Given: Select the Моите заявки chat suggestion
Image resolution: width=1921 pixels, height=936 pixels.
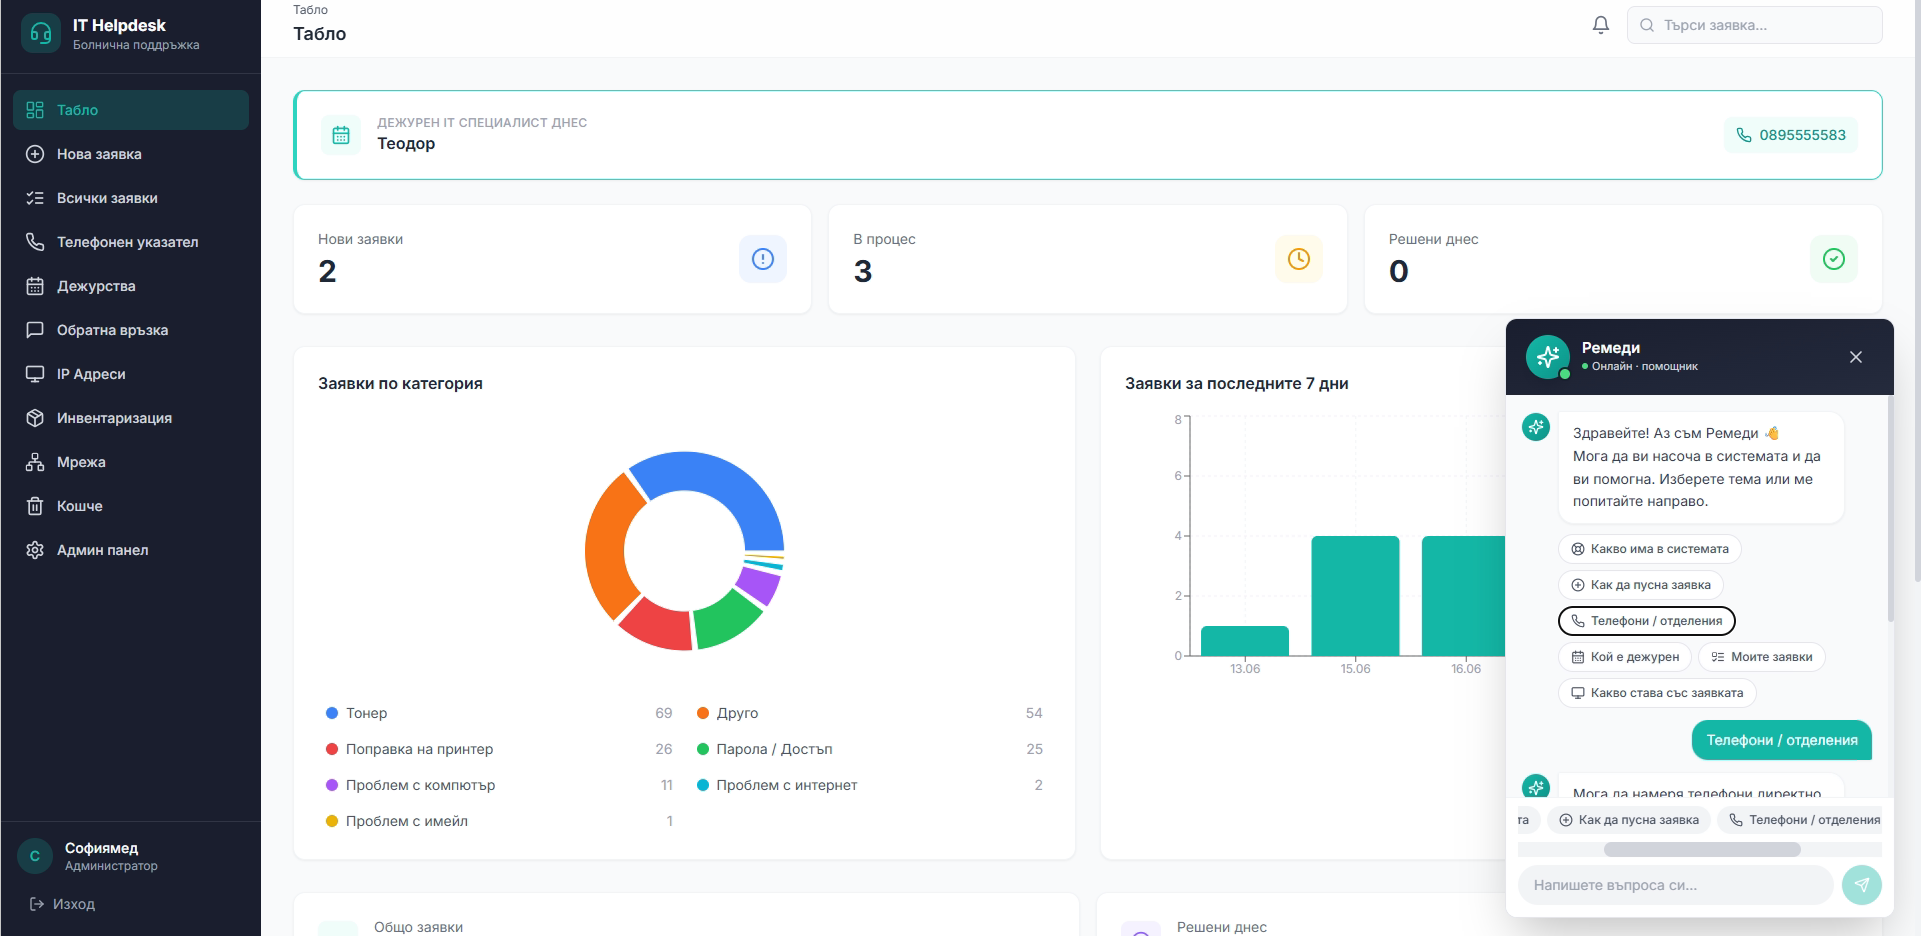Looking at the screenshot, I should (1762, 657).
